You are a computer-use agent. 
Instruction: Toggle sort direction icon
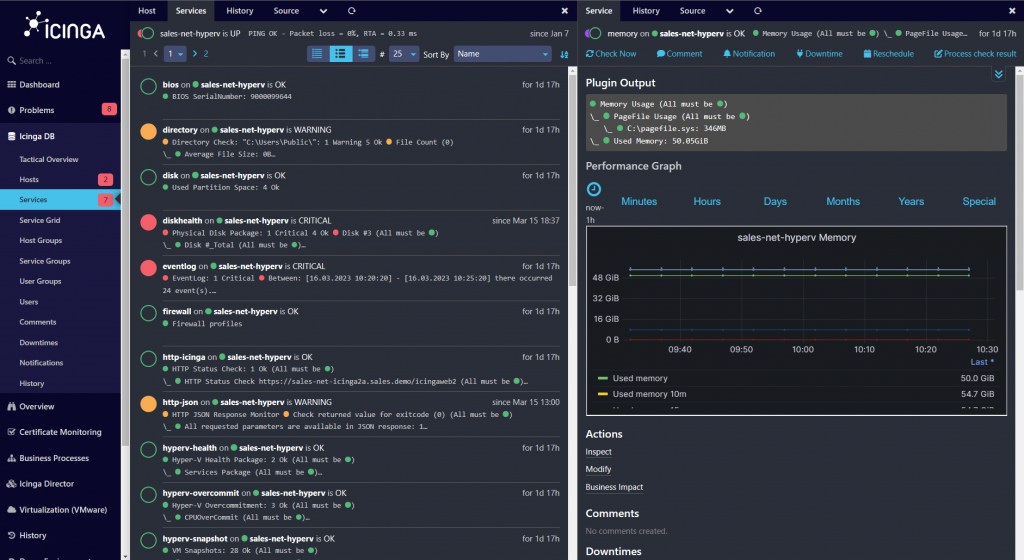pos(564,54)
